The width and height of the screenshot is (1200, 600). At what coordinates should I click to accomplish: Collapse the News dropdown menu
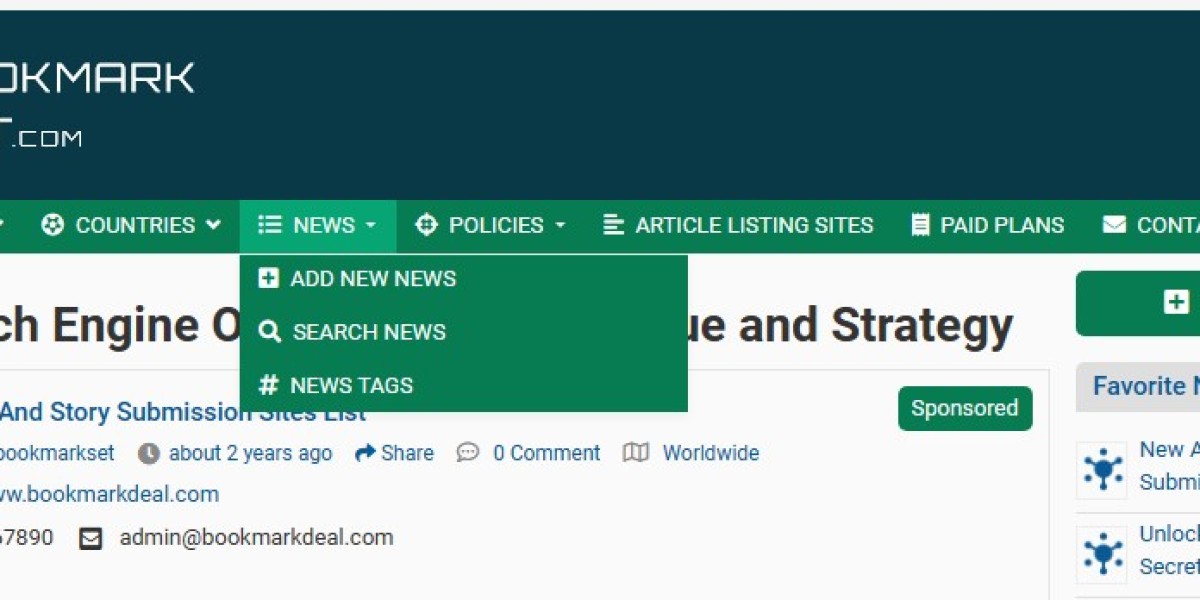pos(318,225)
